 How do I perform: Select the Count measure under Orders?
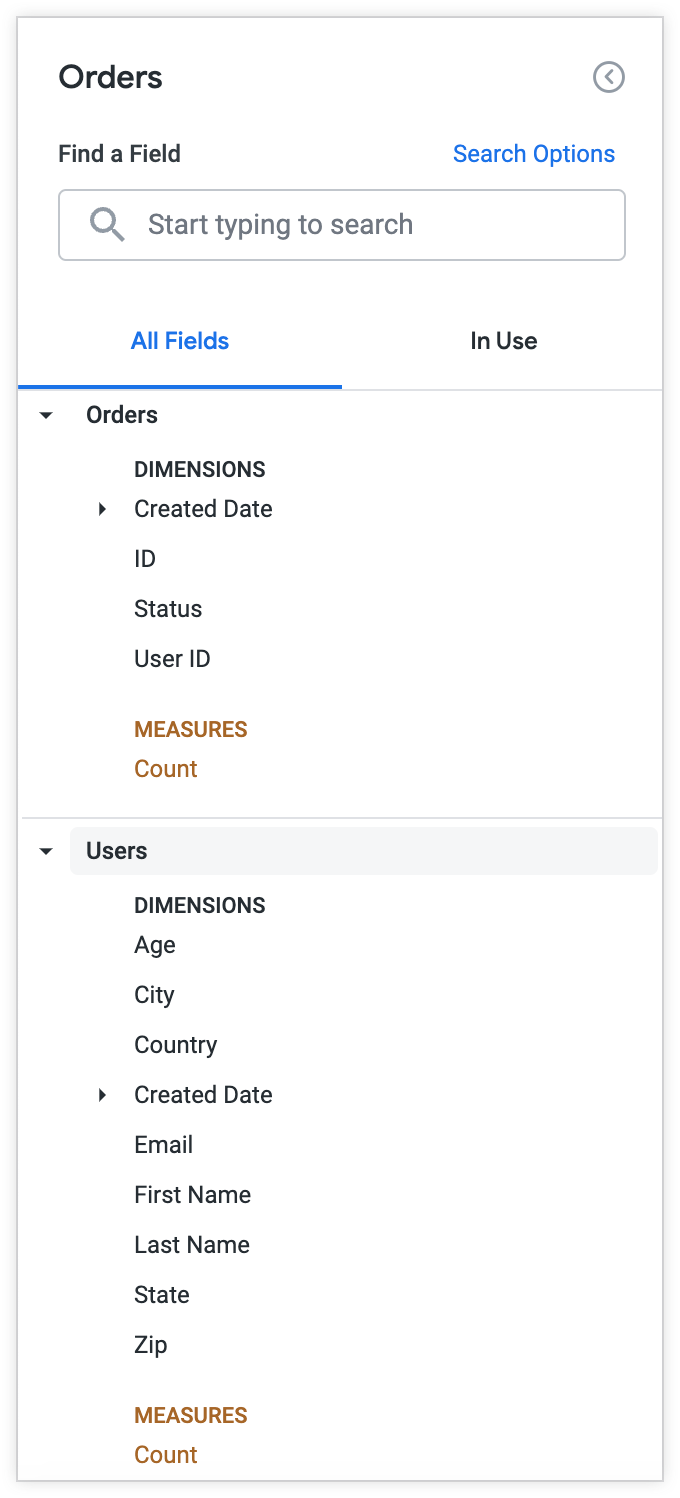coord(165,769)
